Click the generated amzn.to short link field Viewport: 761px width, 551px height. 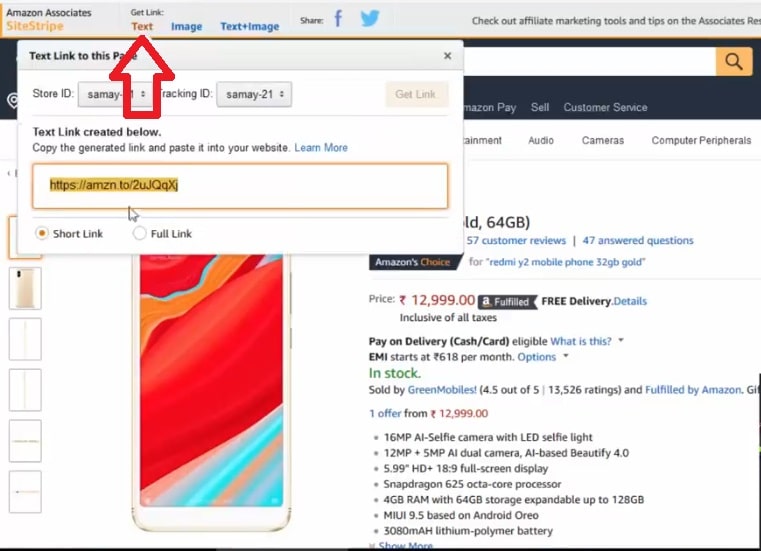tap(240, 186)
